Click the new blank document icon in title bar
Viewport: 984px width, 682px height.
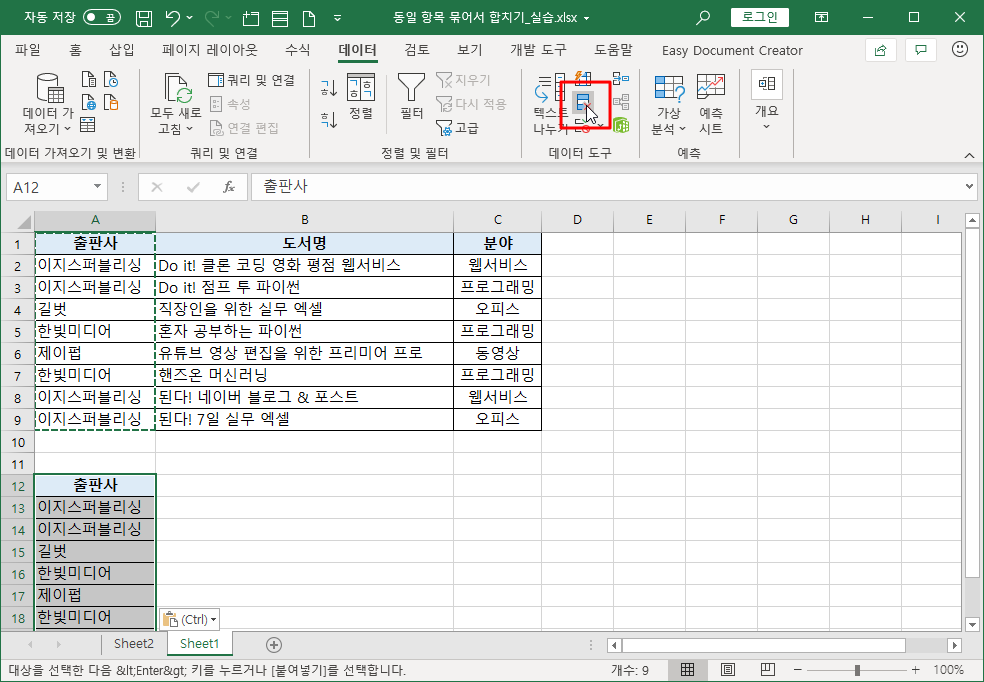tap(309, 18)
